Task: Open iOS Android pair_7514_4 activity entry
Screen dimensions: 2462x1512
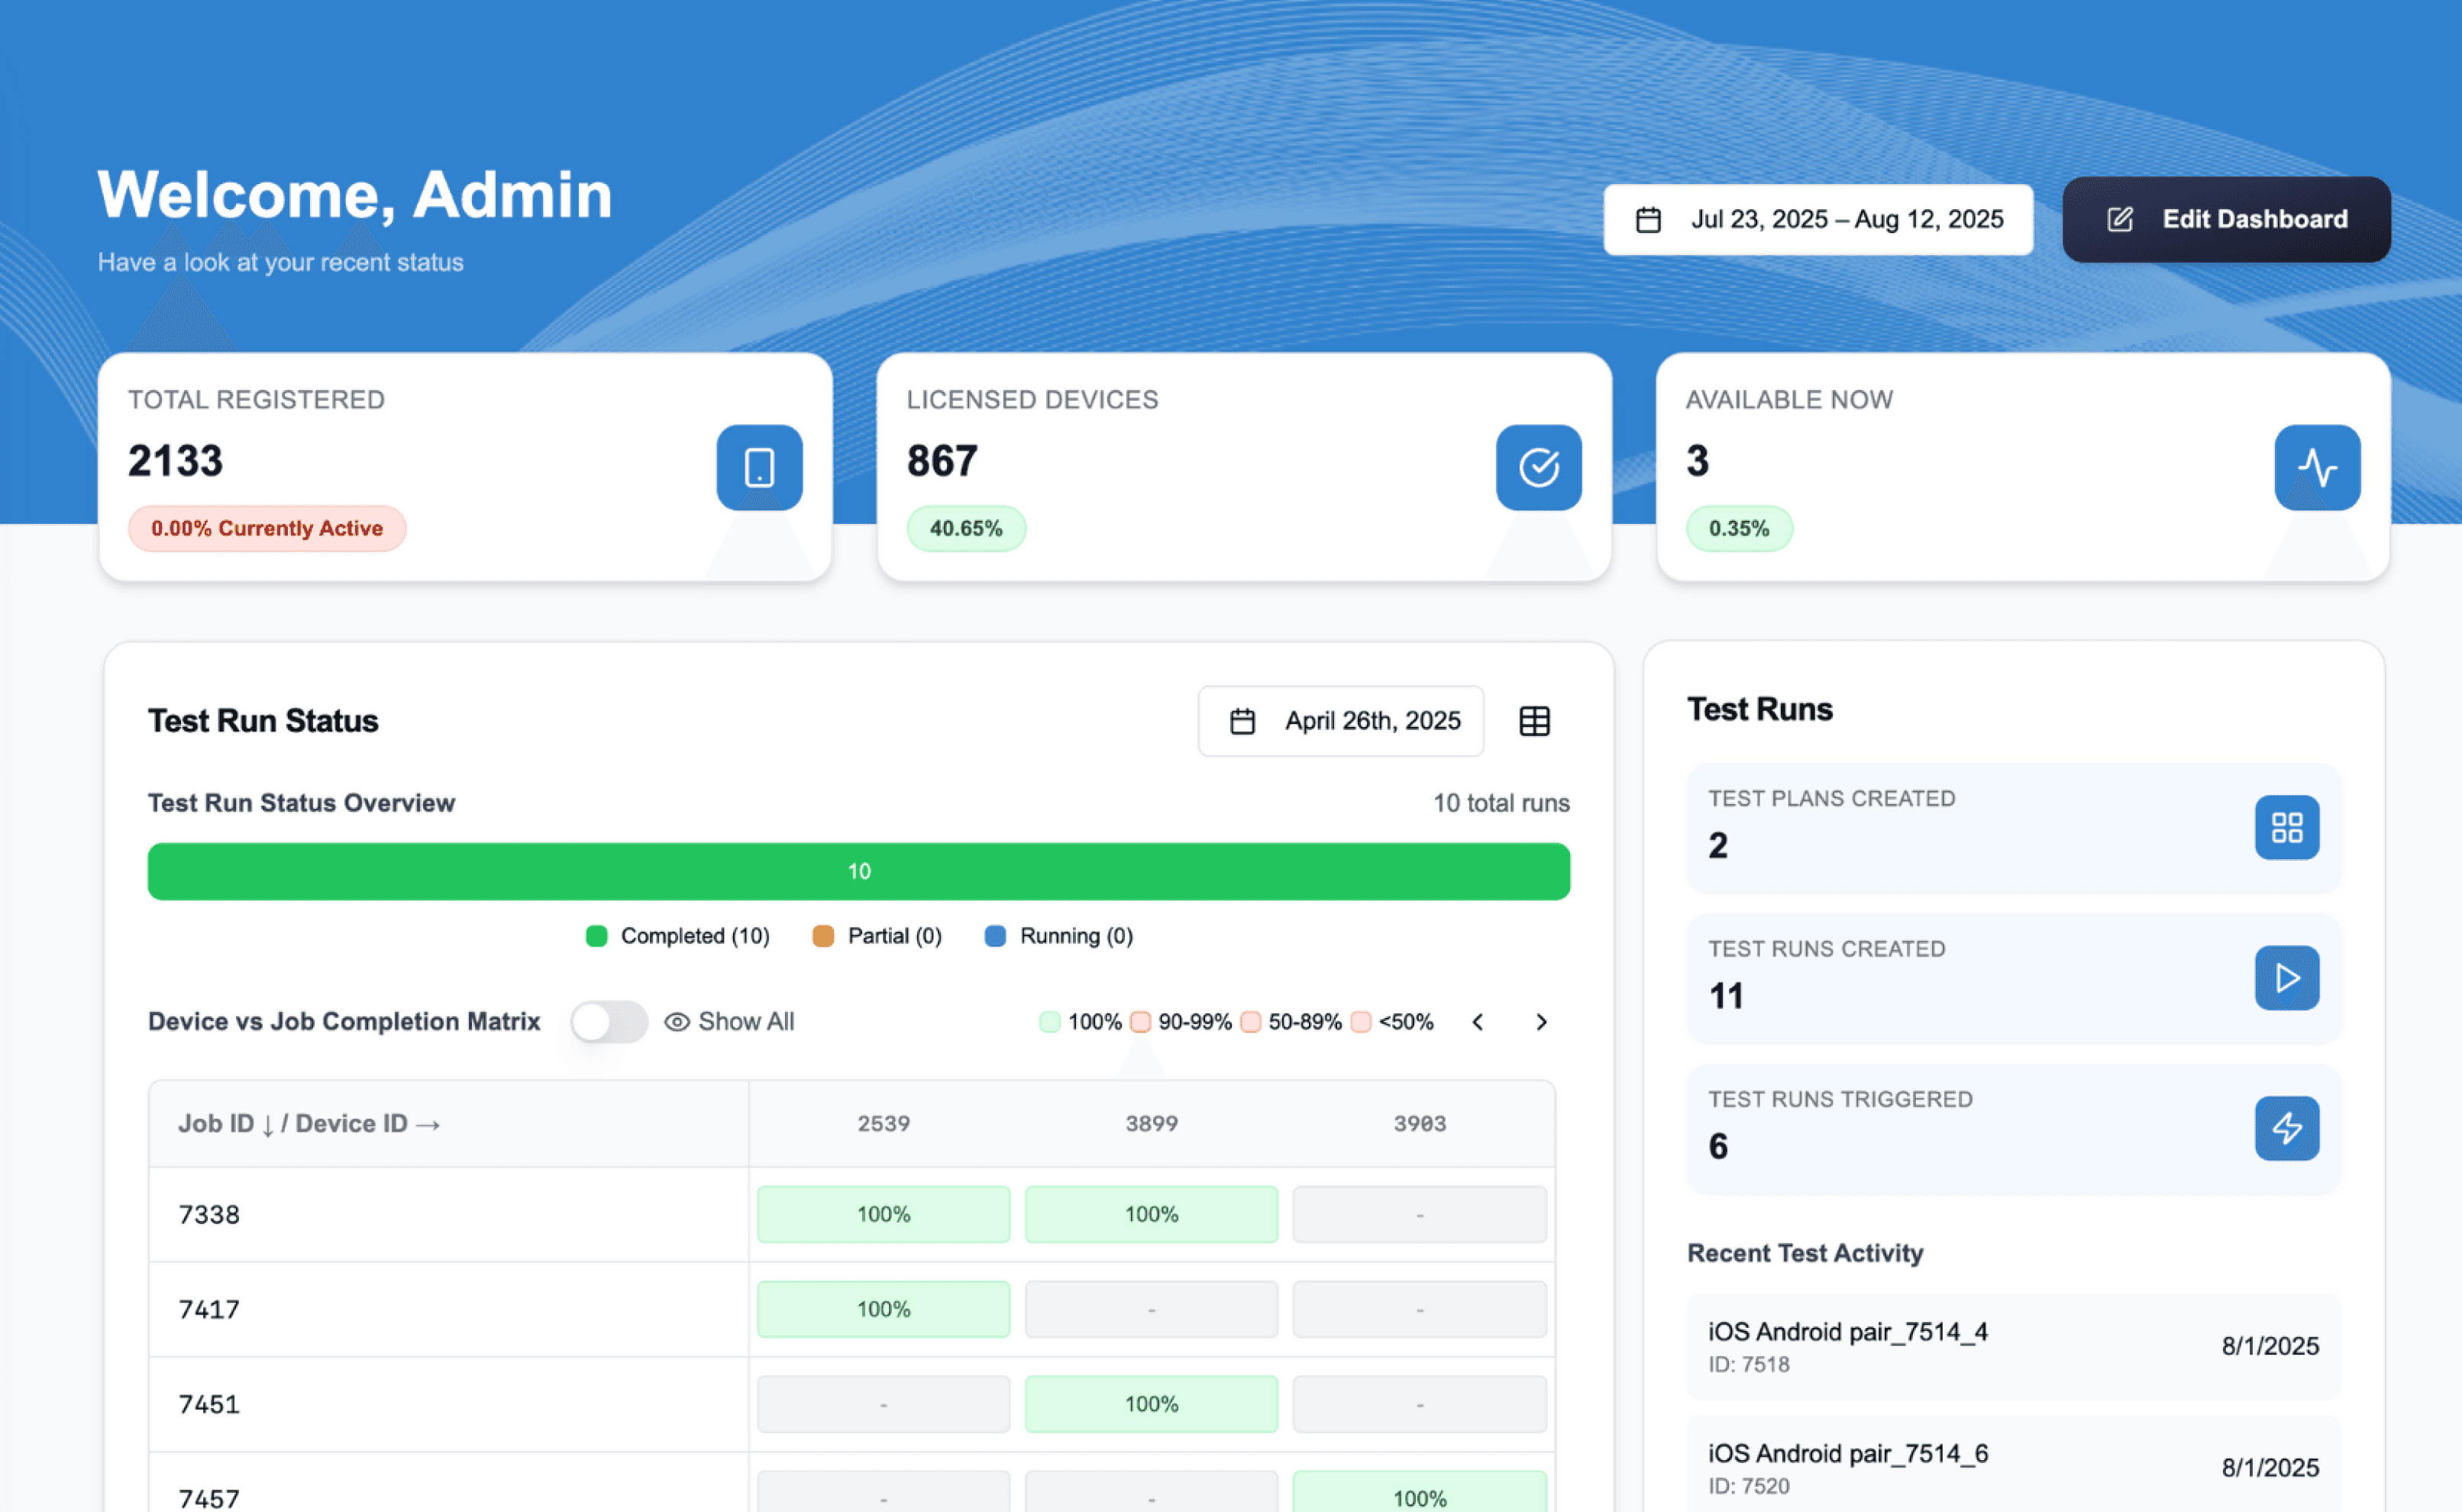Action: pyautogui.click(x=2012, y=1345)
